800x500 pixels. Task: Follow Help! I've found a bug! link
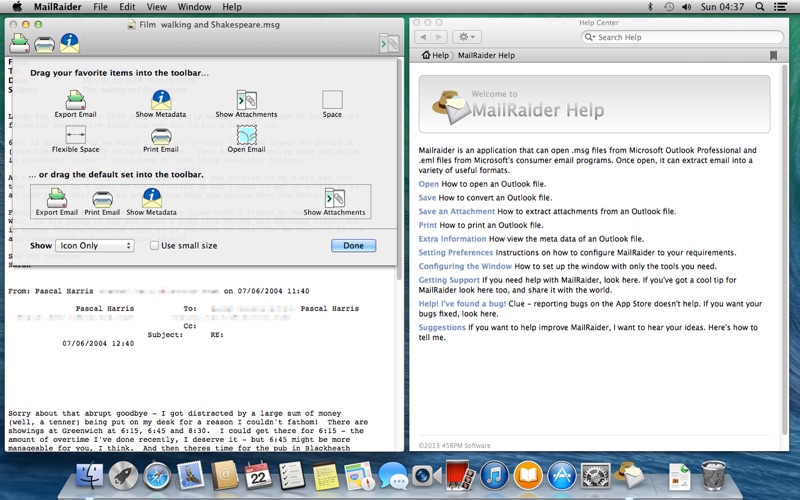[462, 304]
